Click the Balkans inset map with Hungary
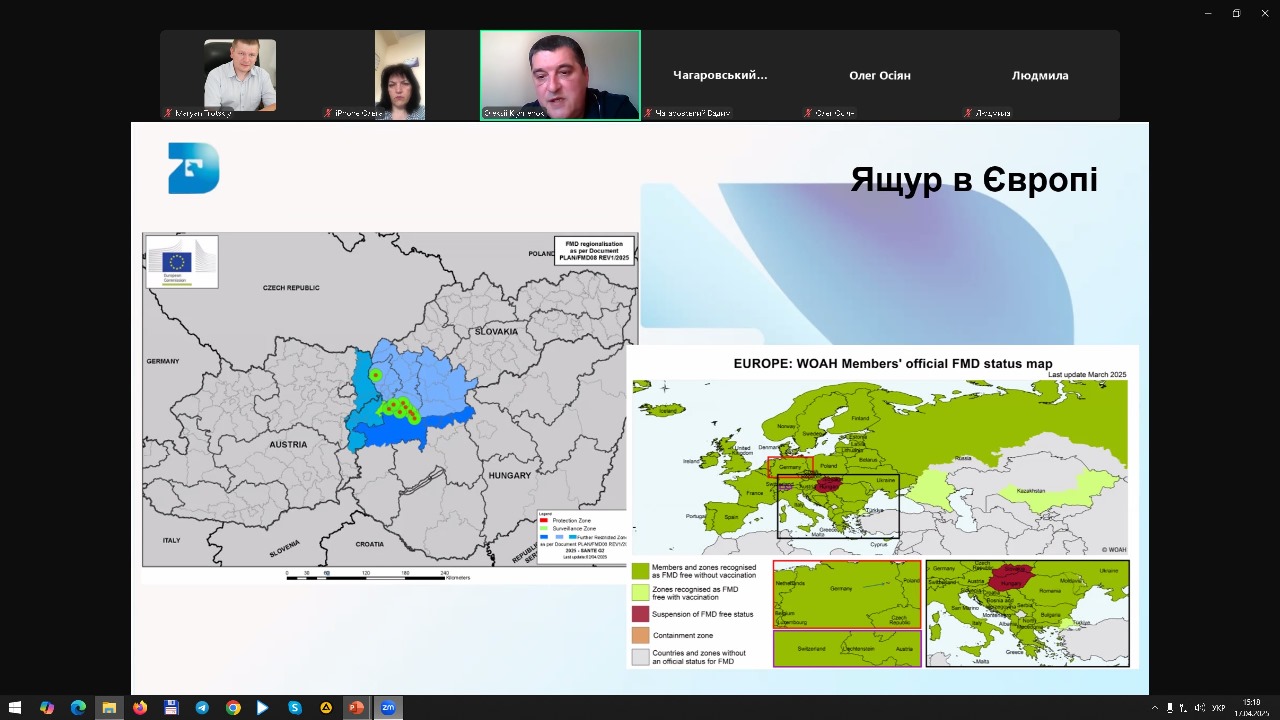This screenshot has height=720, width=1280. pyautogui.click(x=1028, y=613)
